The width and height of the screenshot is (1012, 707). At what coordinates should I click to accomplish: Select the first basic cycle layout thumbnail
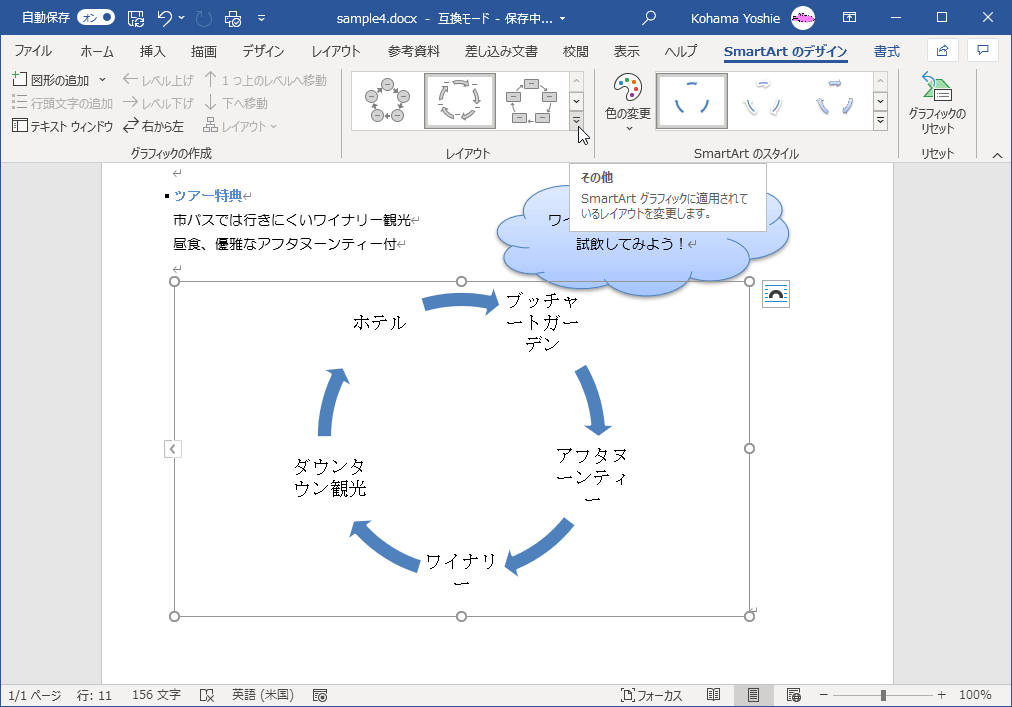point(386,100)
